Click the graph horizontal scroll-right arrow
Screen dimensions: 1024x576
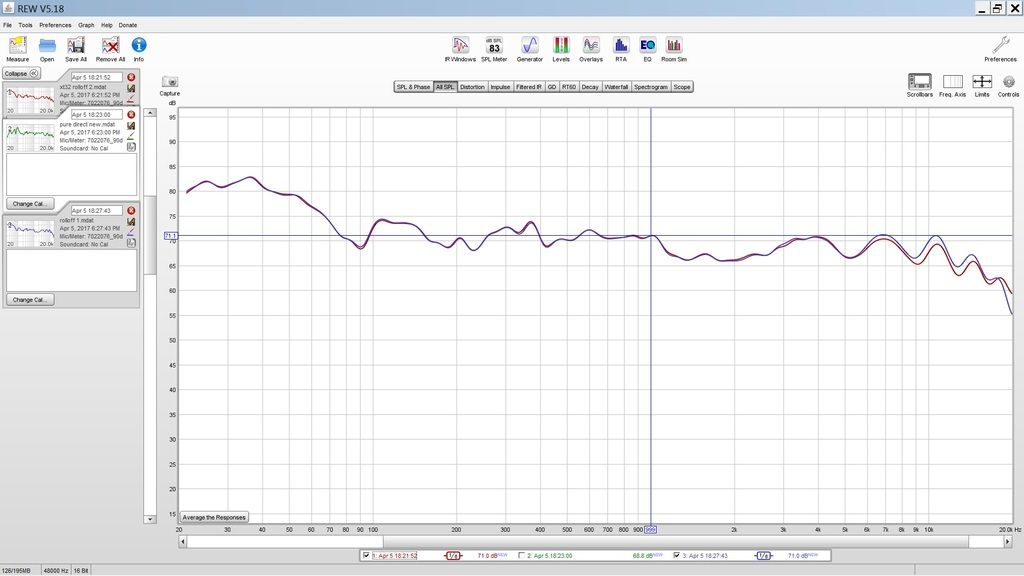point(1007,541)
